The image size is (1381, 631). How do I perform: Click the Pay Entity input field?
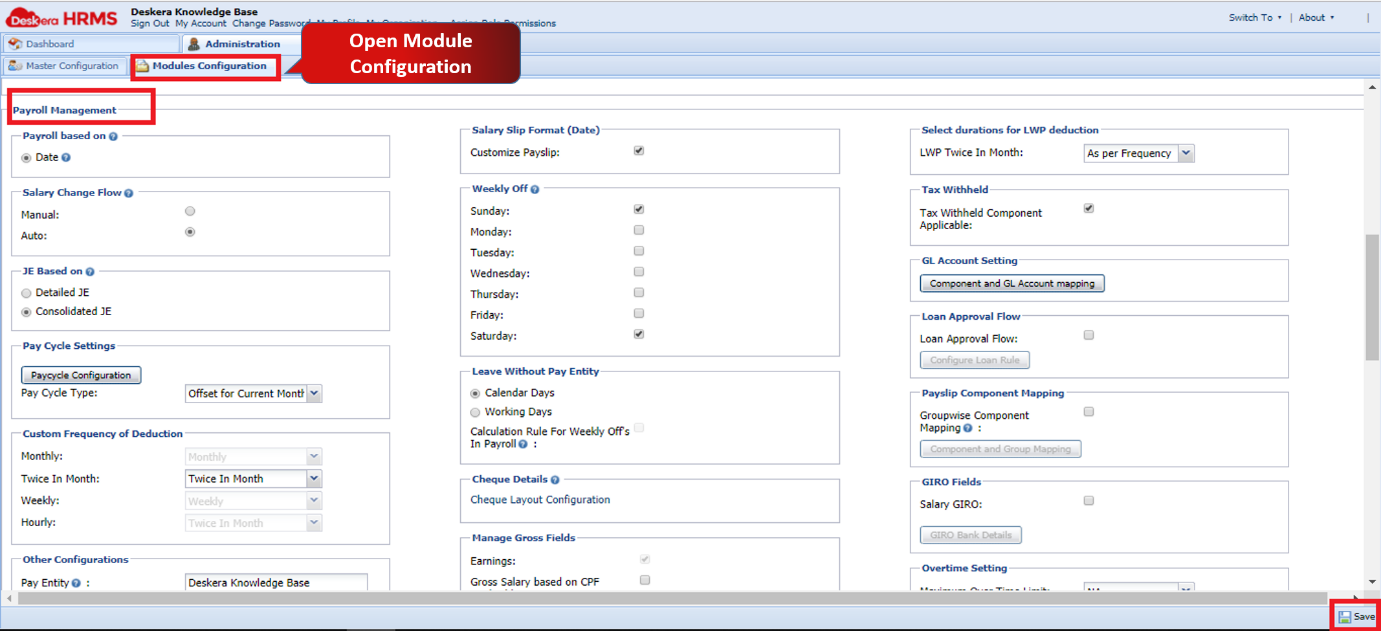click(275, 580)
